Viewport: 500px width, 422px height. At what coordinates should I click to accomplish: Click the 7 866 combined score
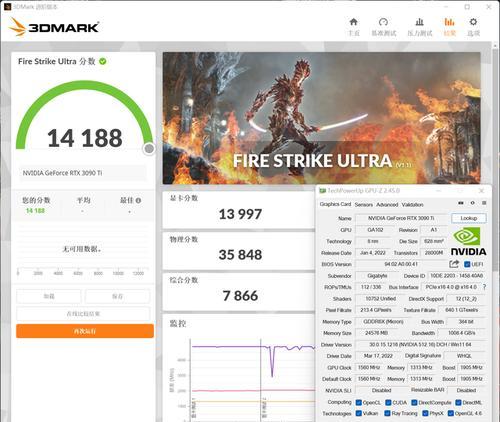(240, 295)
